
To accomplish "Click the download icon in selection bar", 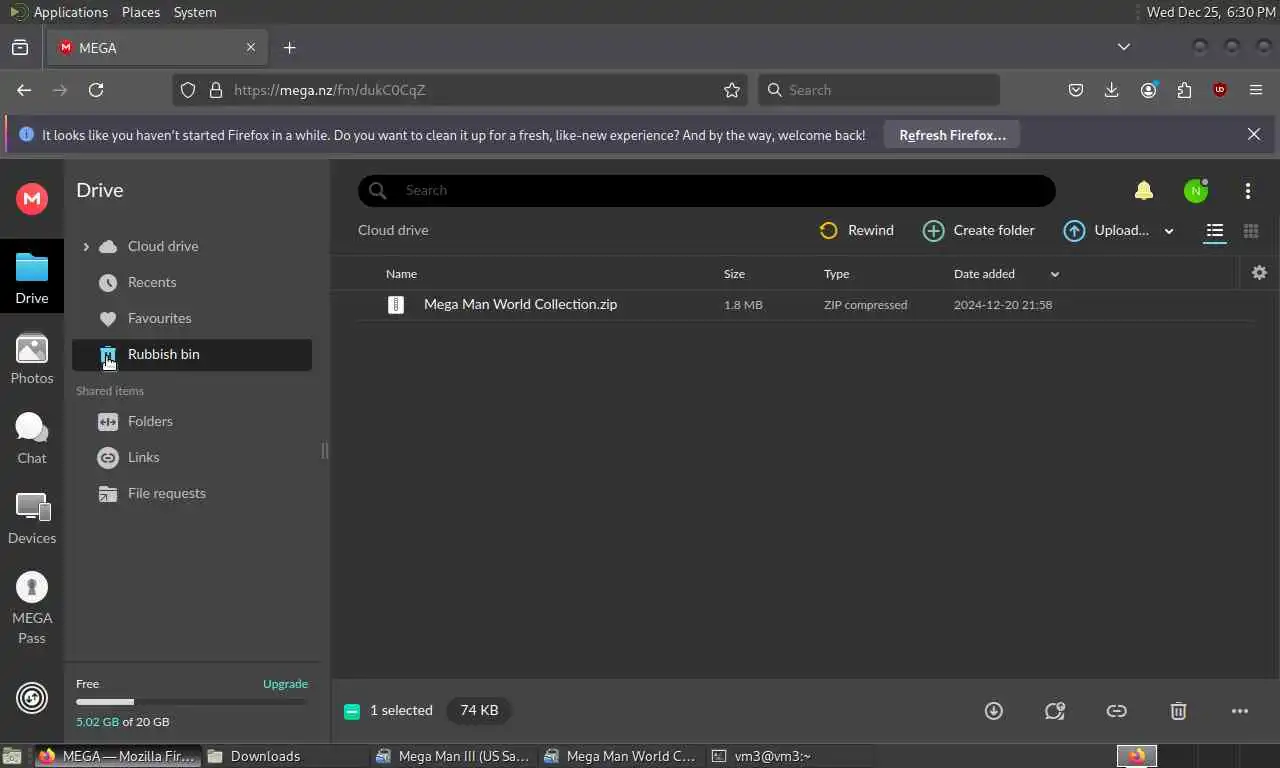I will coord(993,711).
